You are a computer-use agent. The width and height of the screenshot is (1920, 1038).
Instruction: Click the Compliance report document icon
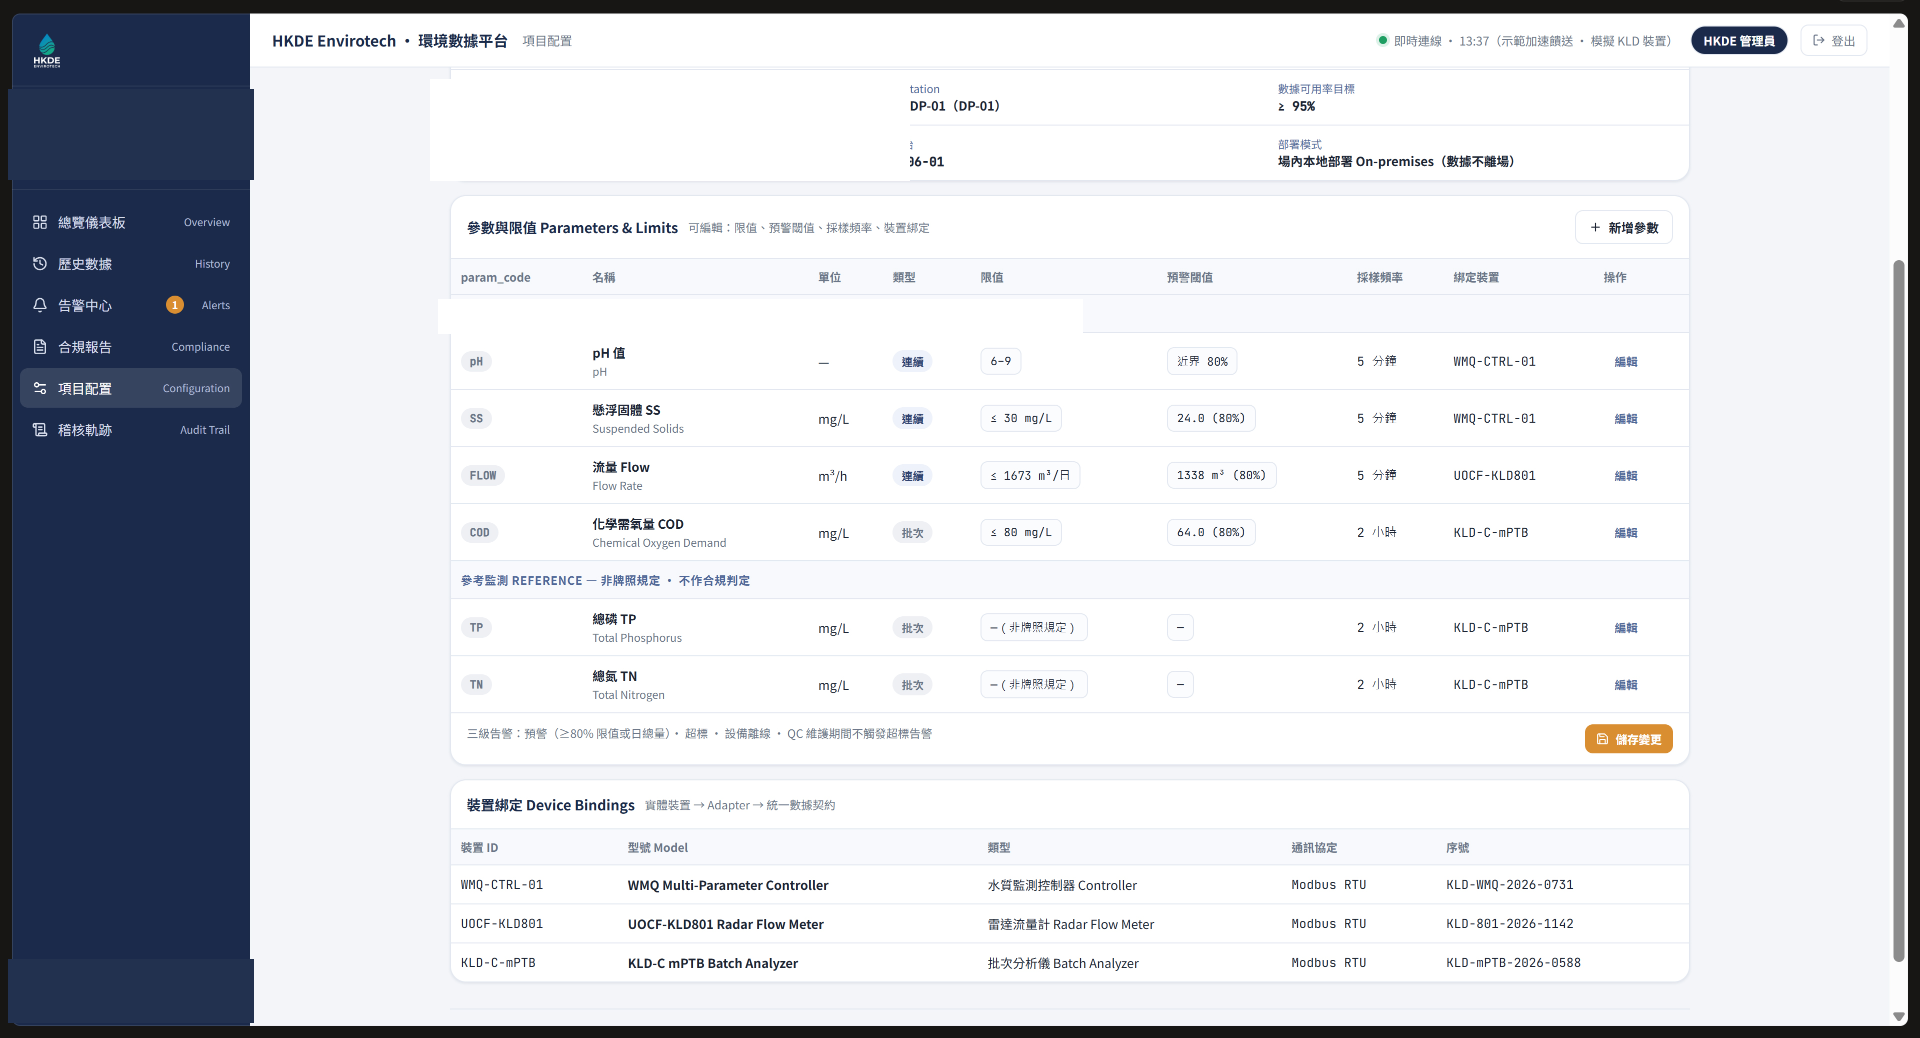click(40, 347)
